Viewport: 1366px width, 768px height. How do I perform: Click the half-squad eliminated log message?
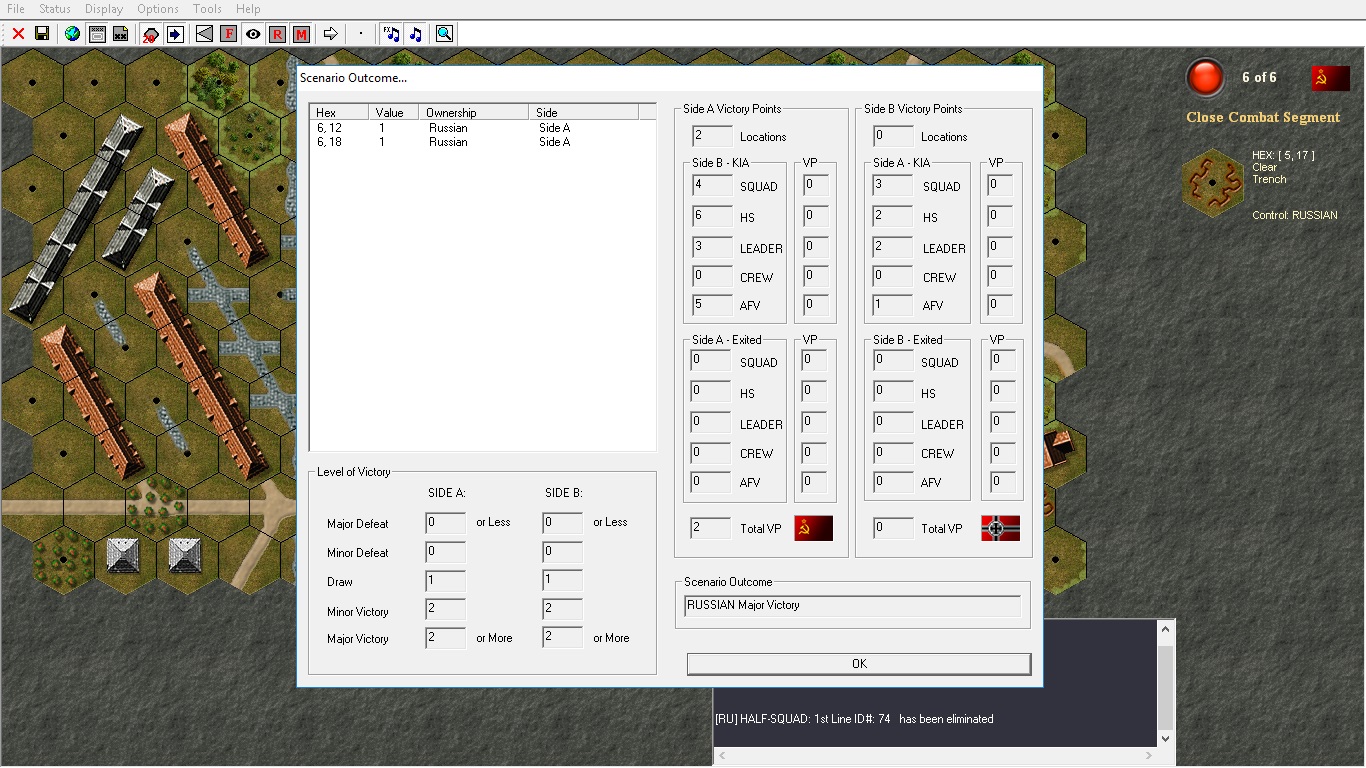click(854, 719)
